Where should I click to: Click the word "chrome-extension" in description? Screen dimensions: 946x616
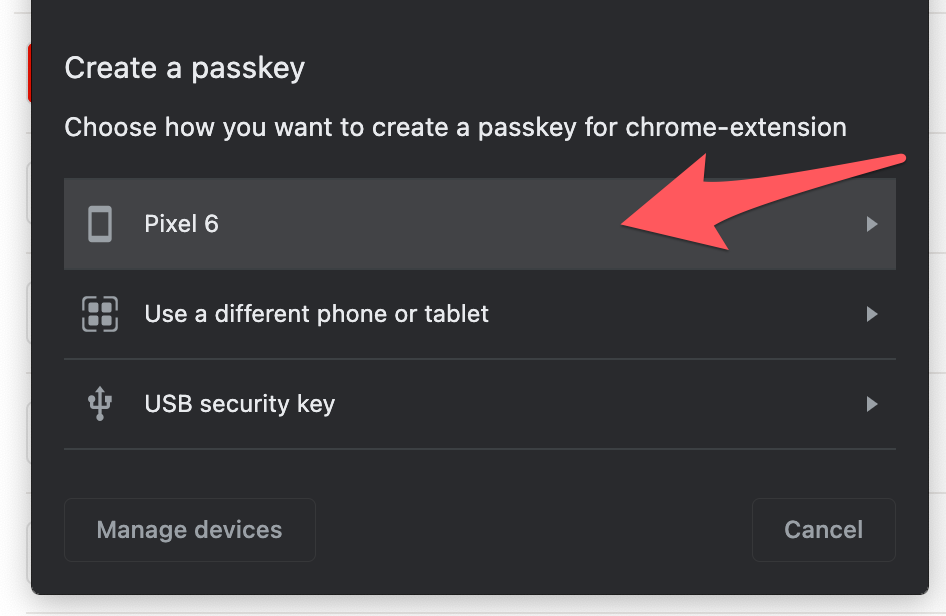click(x=736, y=128)
